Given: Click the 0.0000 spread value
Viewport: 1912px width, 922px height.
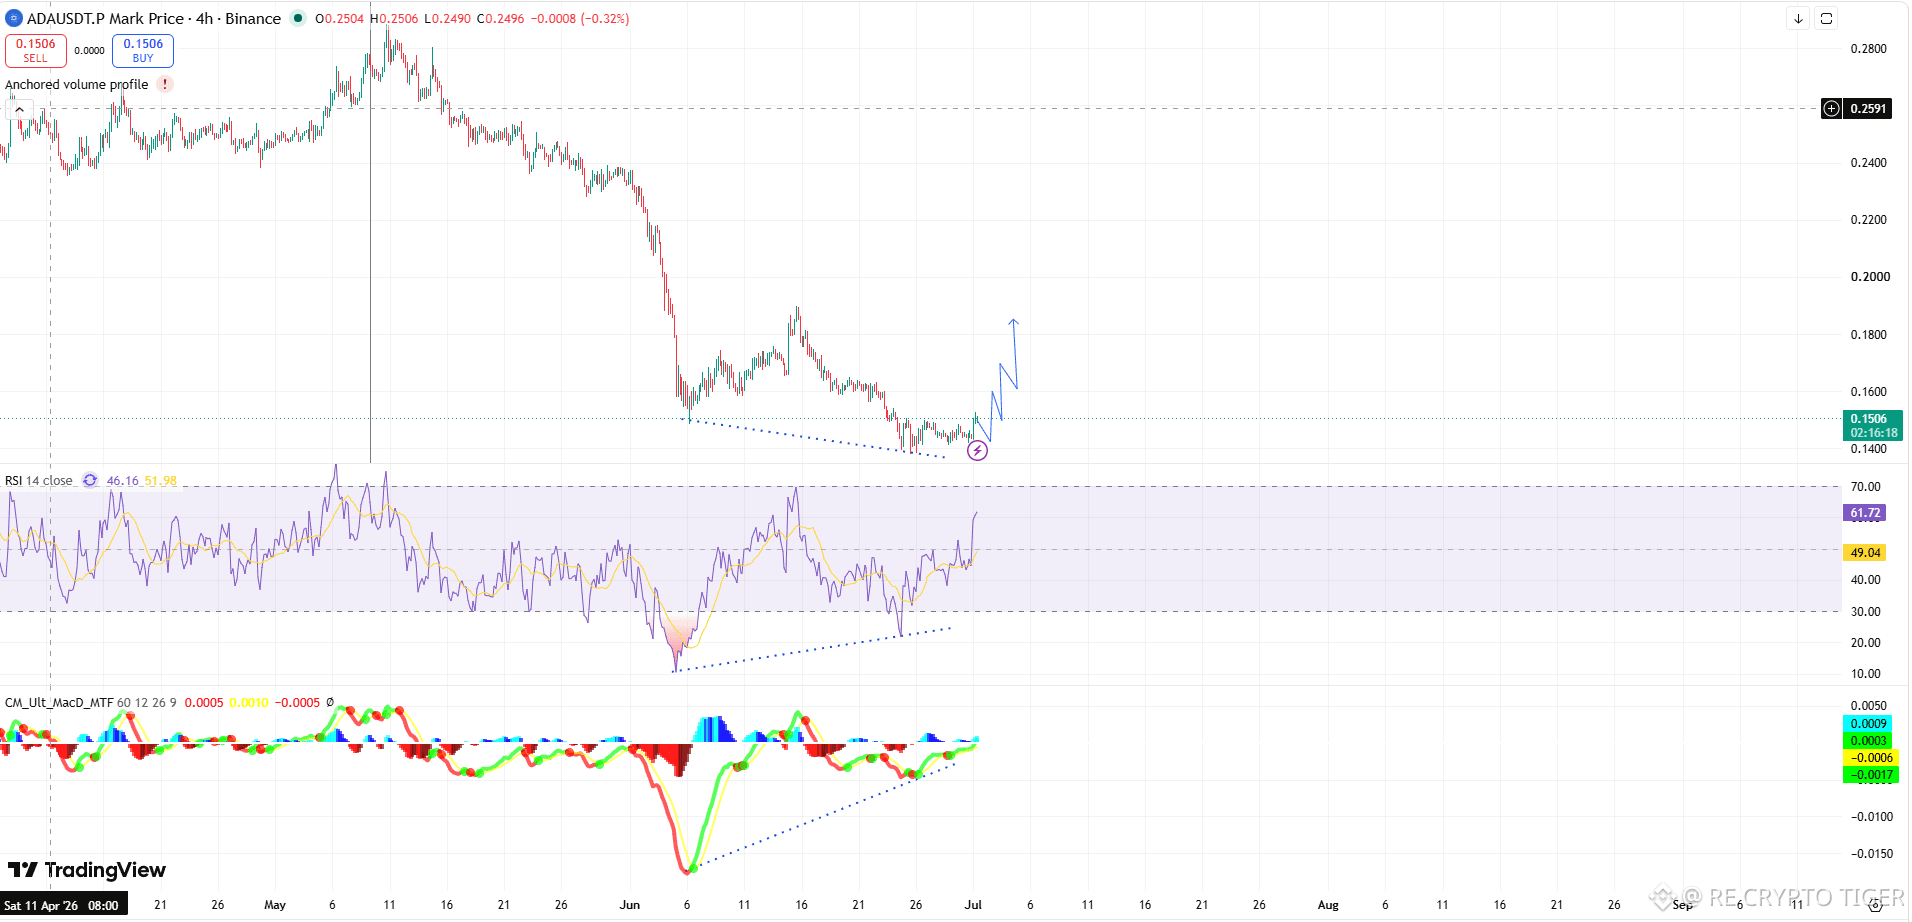Looking at the screenshot, I should pos(89,50).
